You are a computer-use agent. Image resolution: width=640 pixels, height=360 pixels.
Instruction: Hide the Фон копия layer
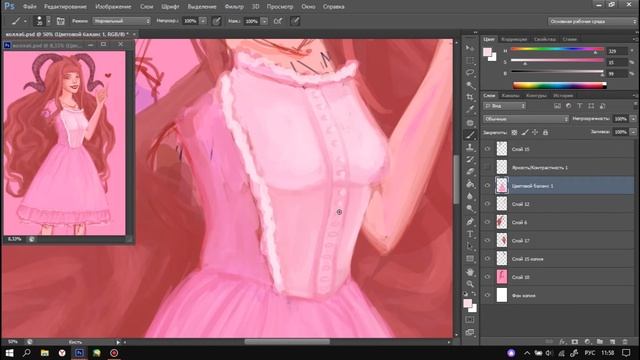(x=487, y=295)
